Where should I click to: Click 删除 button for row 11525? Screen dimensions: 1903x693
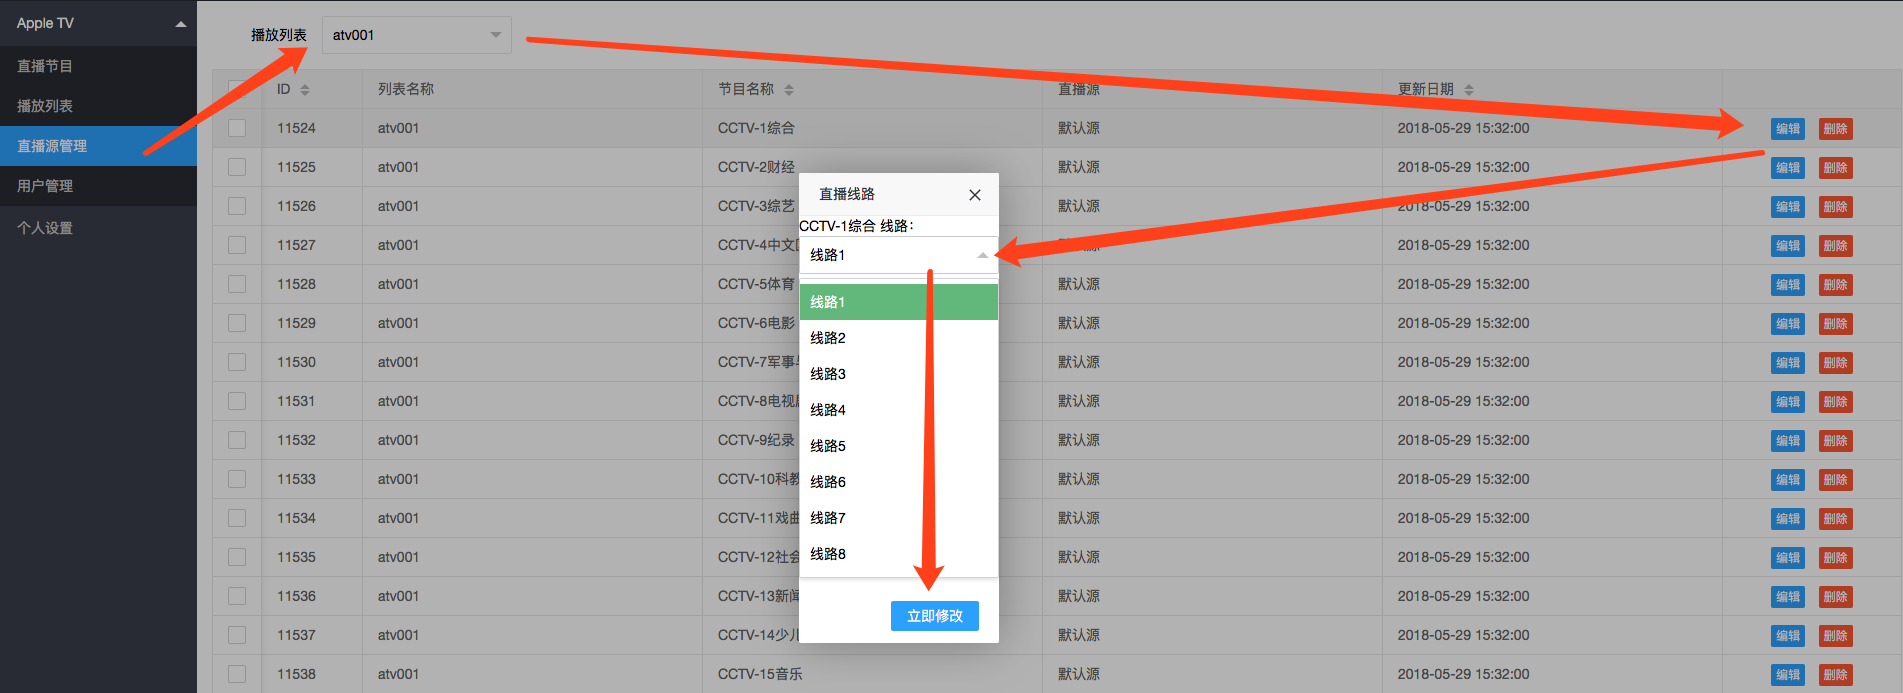pyautogui.click(x=1835, y=168)
